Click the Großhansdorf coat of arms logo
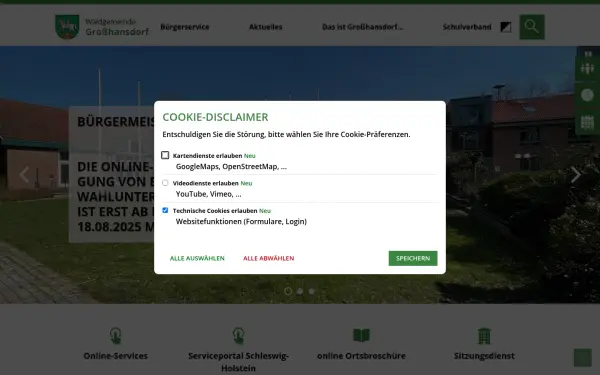The height and width of the screenshot is (375, 600). click(x=67, y=27)
